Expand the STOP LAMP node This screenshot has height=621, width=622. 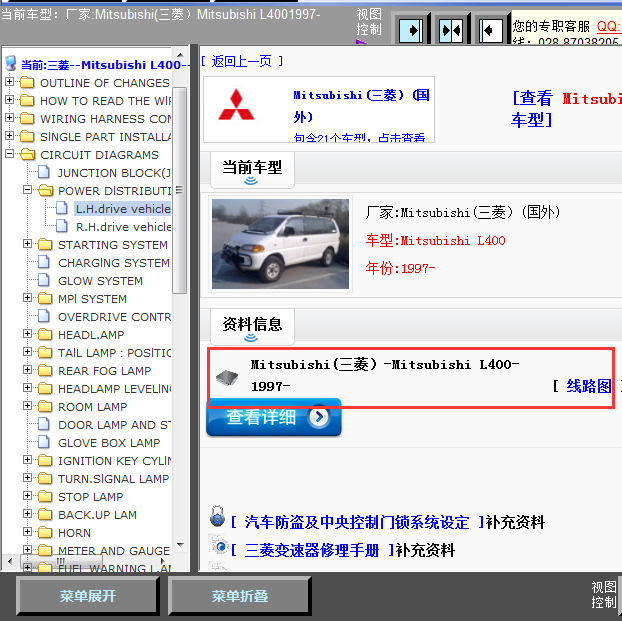point(27,495)
